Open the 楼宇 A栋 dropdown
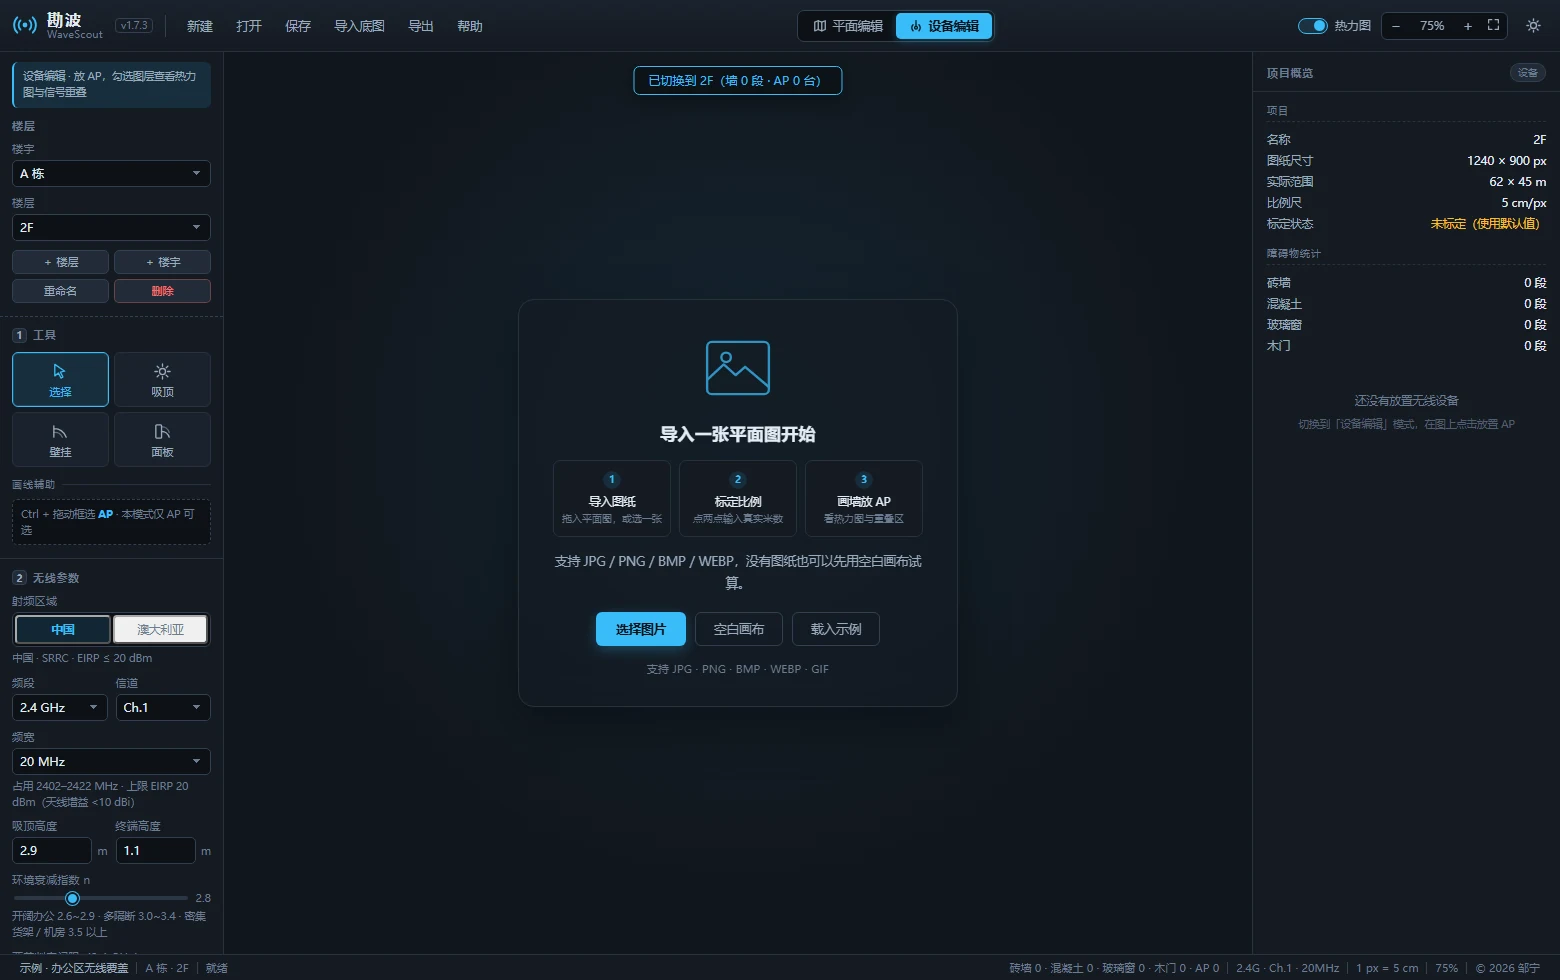 [x=111, y=173]
